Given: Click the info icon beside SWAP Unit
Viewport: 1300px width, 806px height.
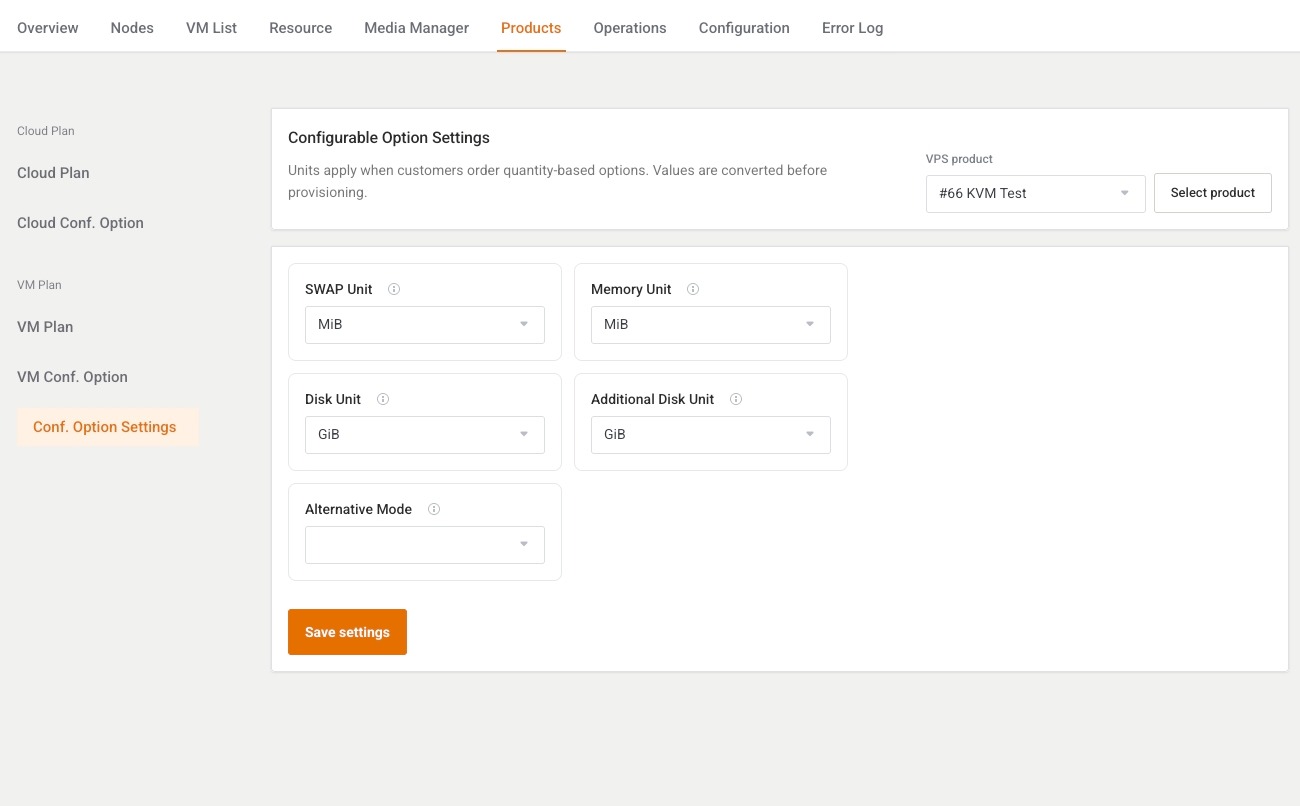Looking at the screenshot, I should click(x=394, y=289).
